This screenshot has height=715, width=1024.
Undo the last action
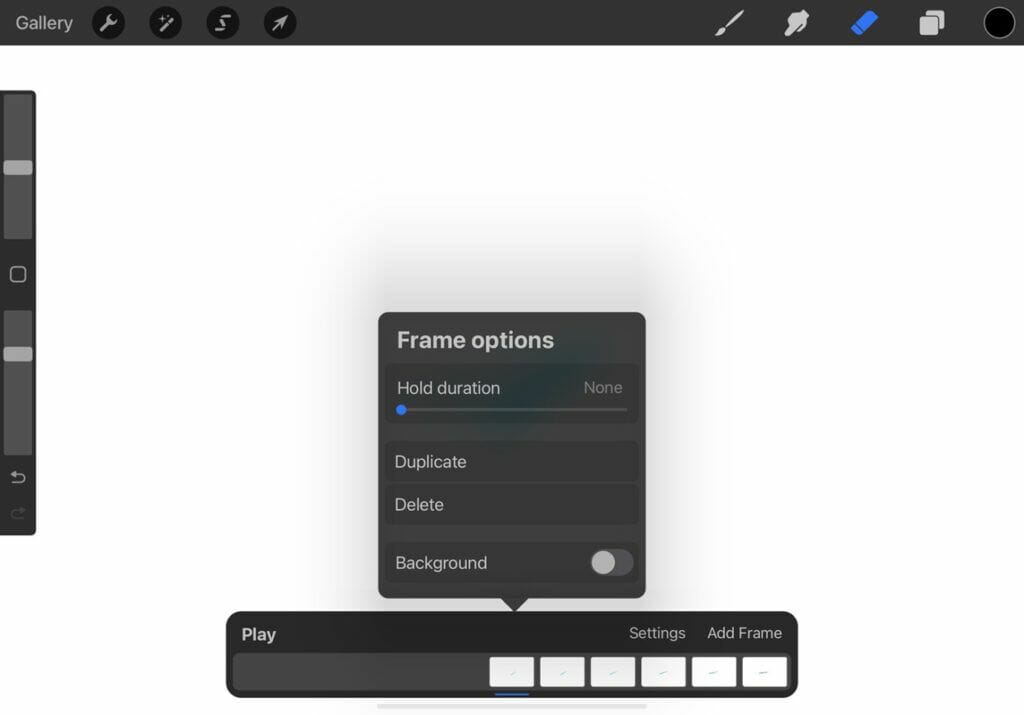click(18, 477)
